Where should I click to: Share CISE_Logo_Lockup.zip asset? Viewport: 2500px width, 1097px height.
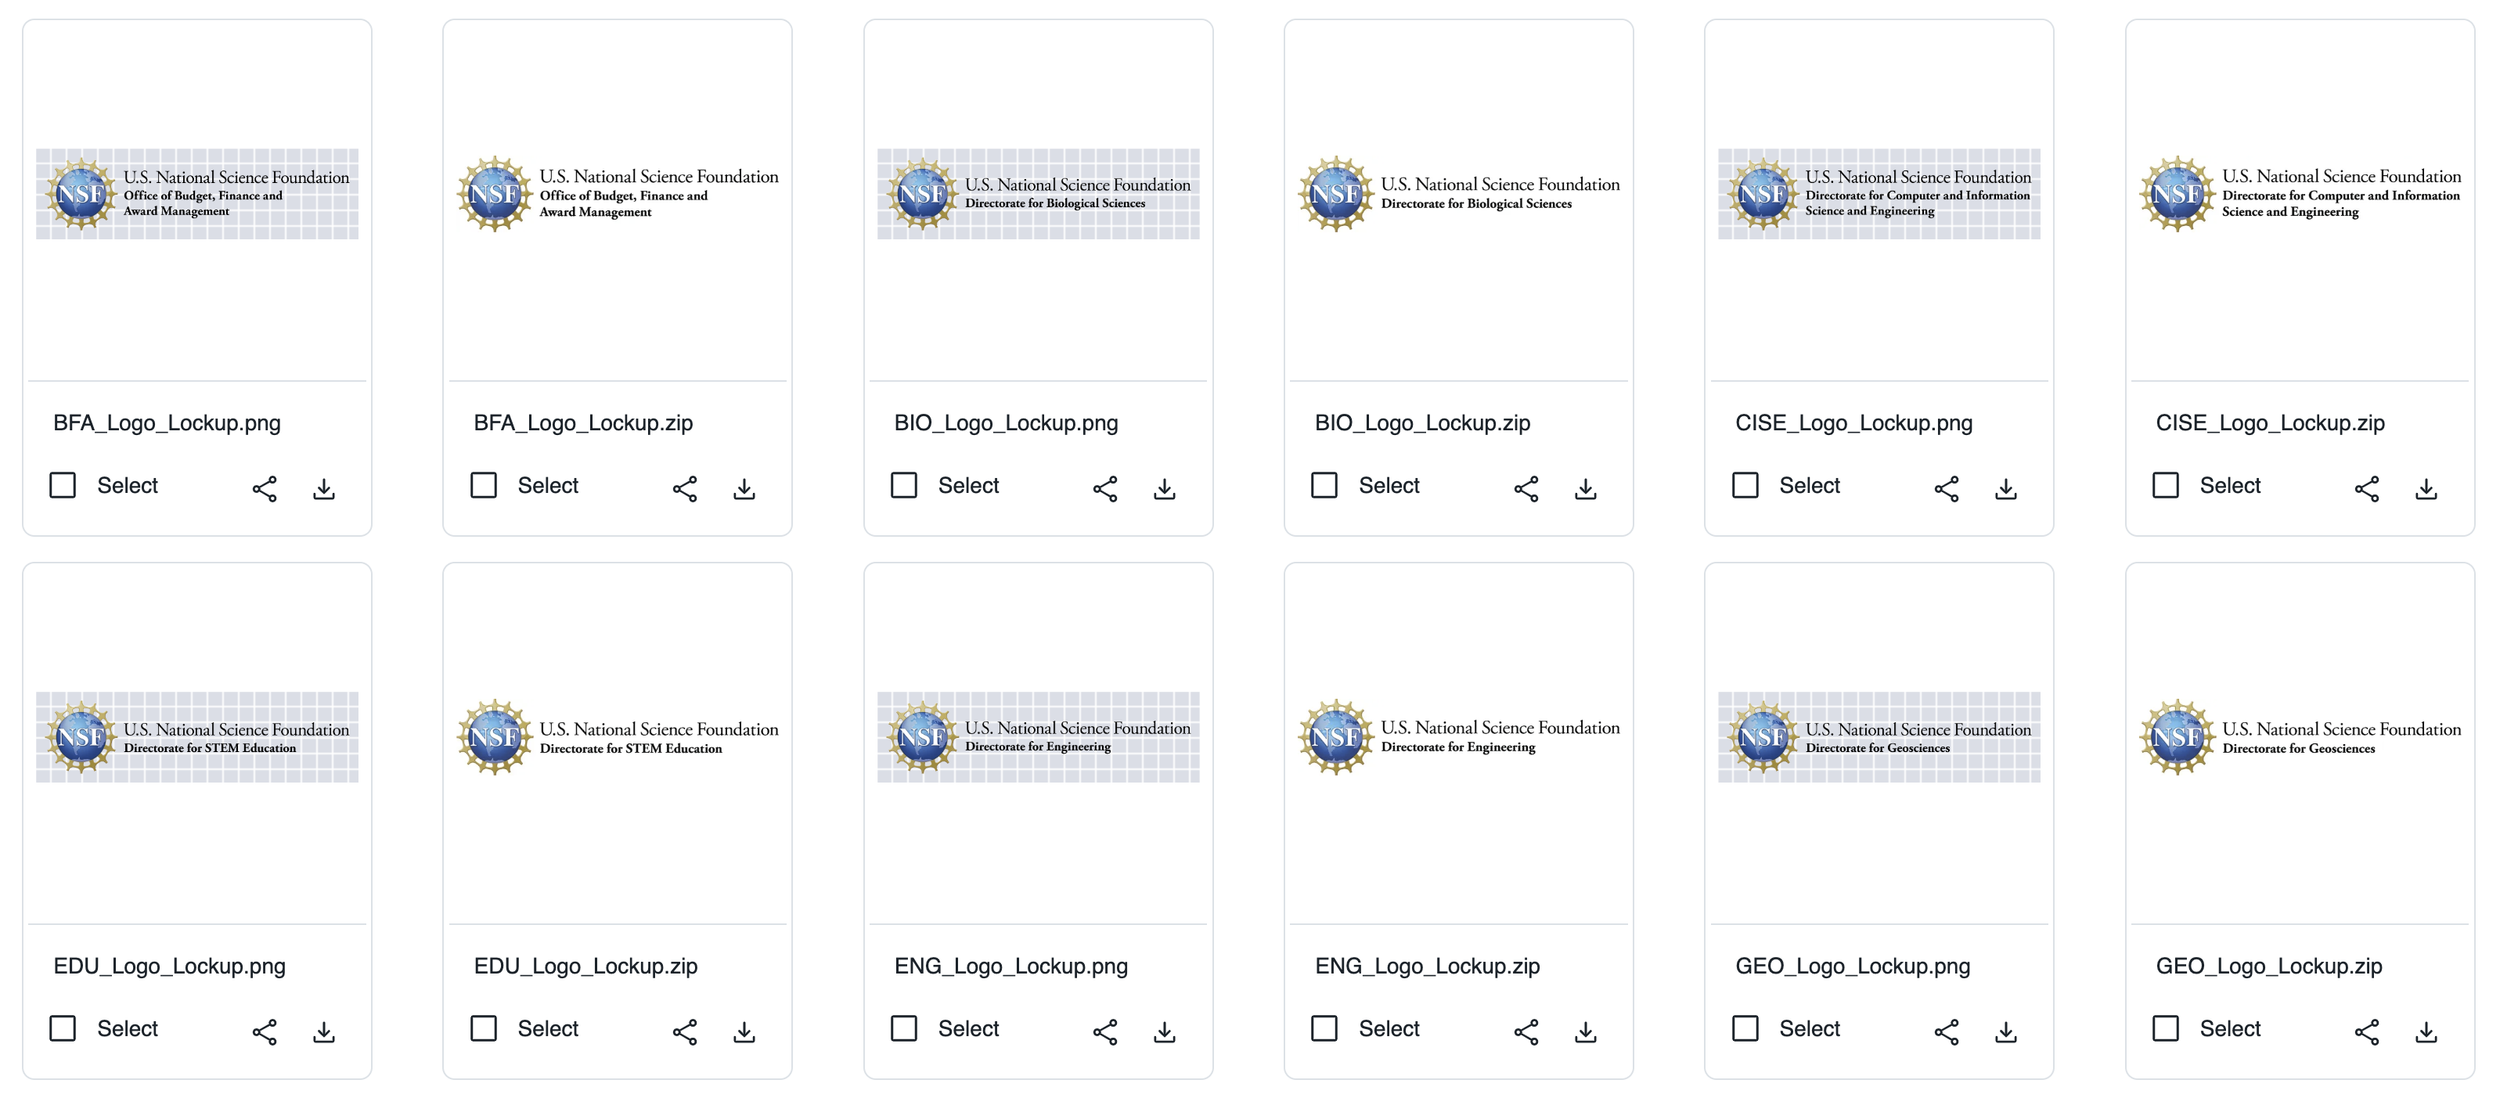click(2367, 488)
